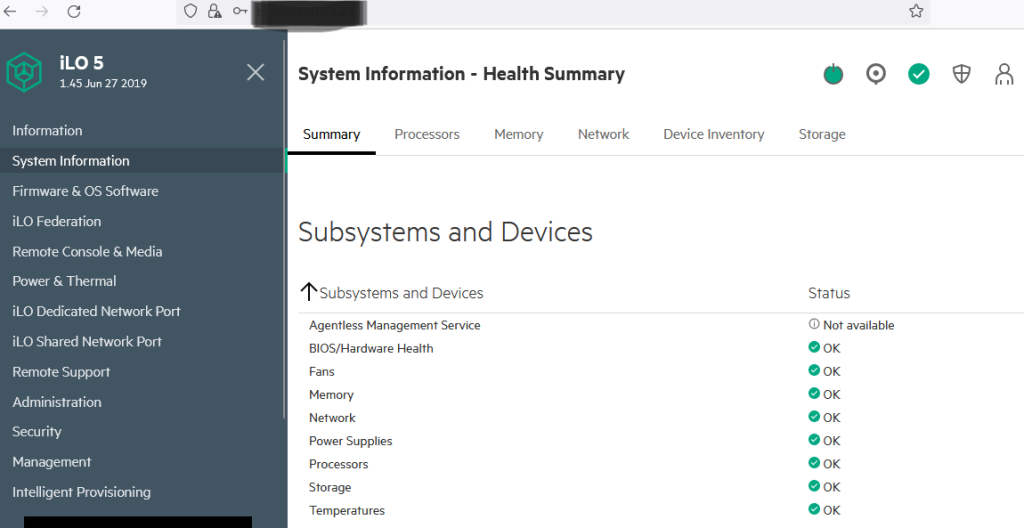This screenshot has width=1024, height=528.
Task: Click the Fans row label
Action: click(x=321, y=371)
